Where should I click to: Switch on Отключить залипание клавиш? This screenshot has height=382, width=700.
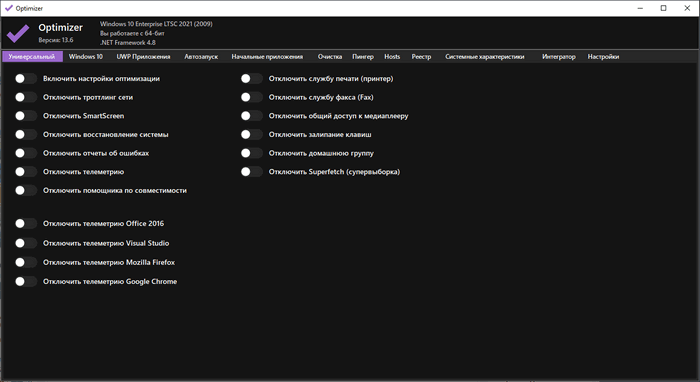pyautogui.click(x=251, y=134)
